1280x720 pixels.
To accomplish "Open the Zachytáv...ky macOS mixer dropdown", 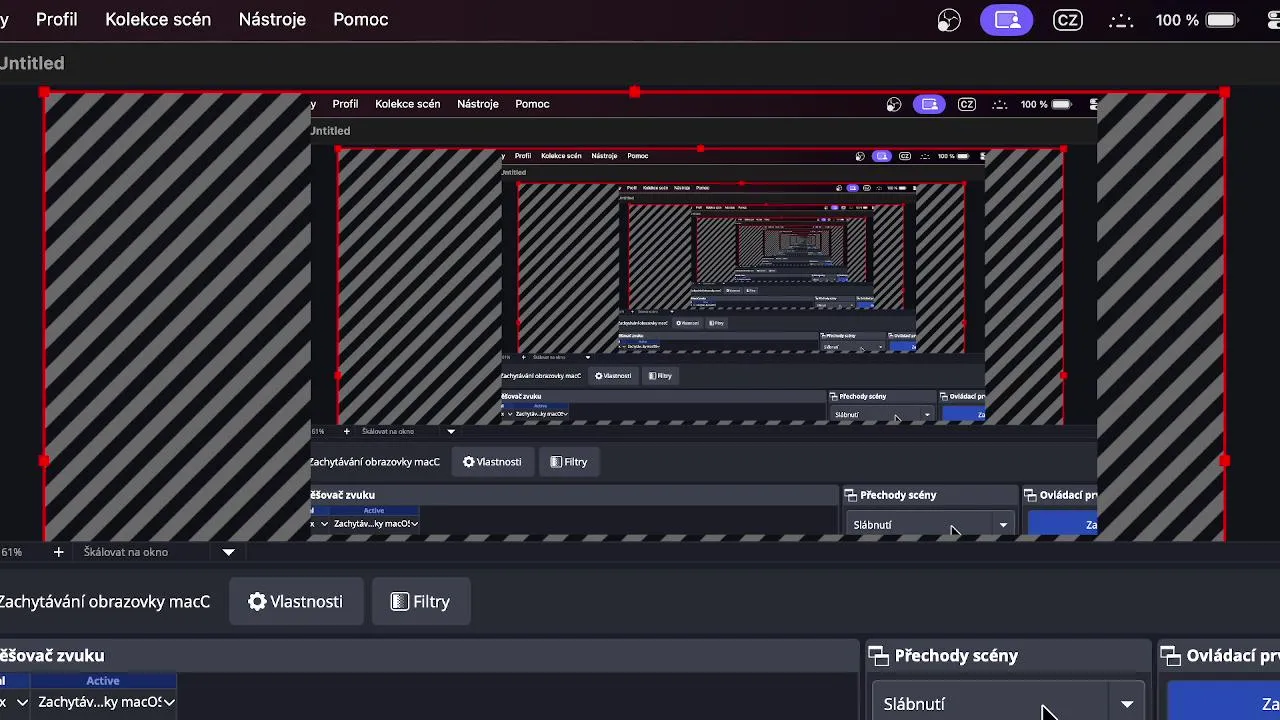I will (x=106, y=702).
